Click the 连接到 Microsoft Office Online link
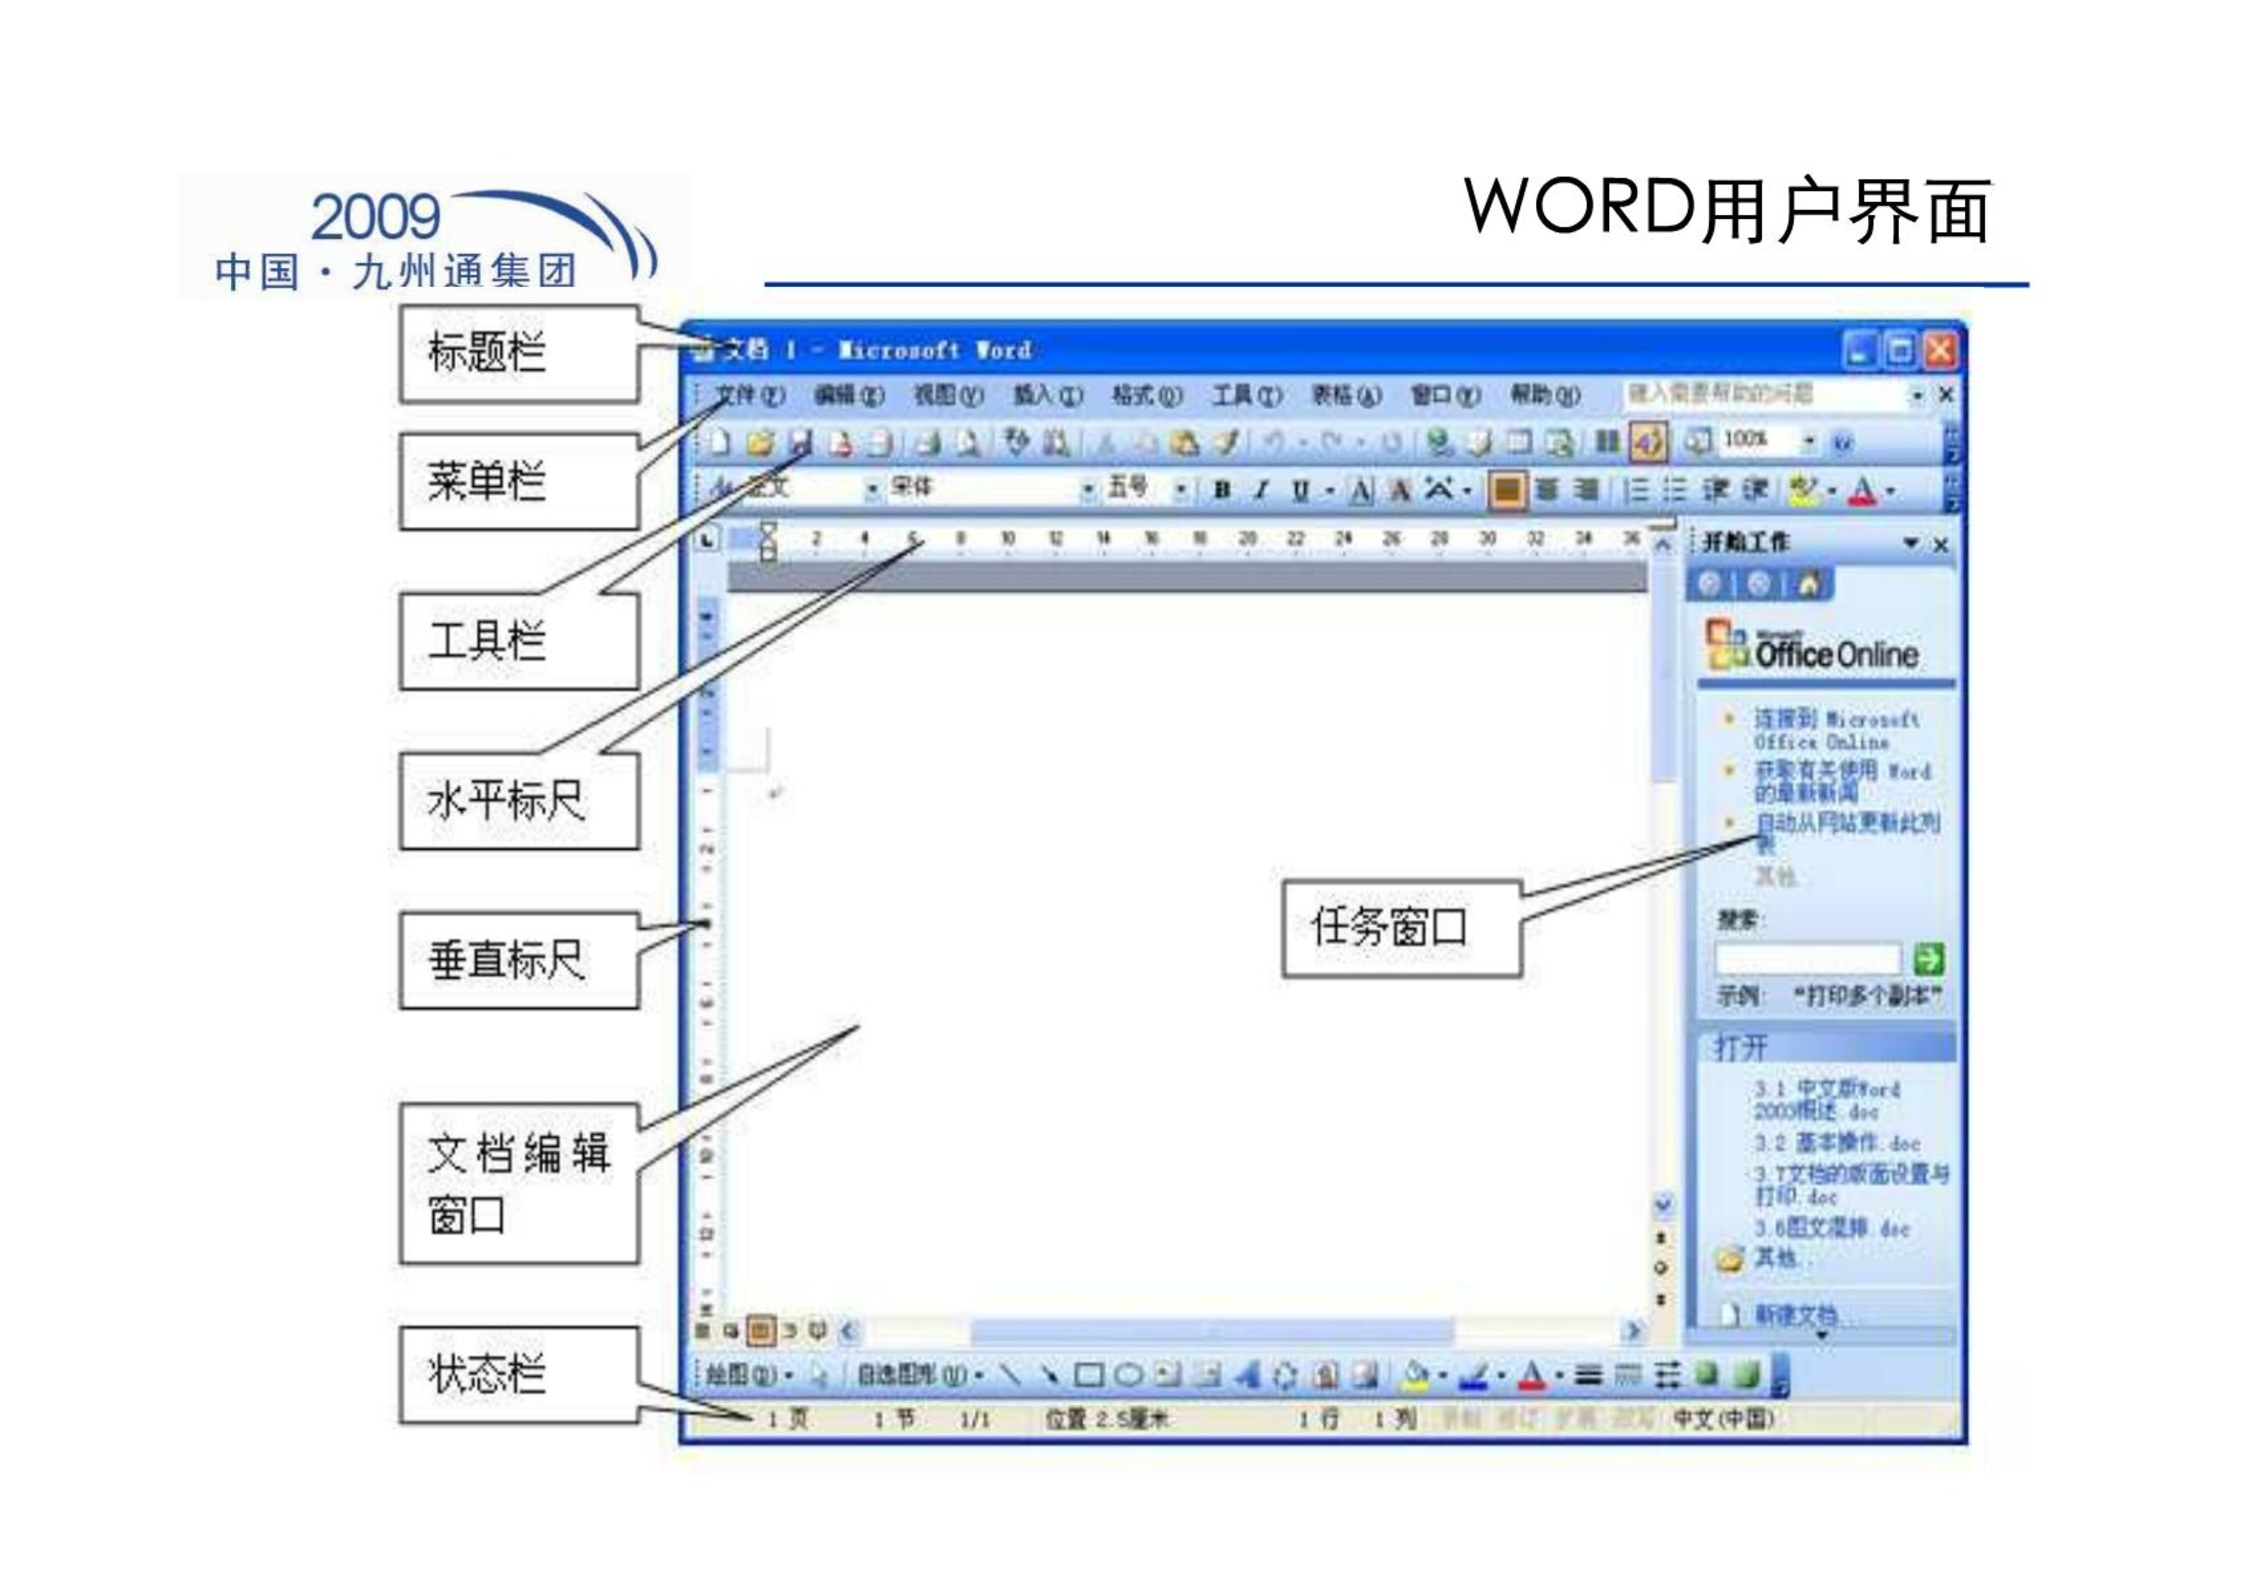Image resolution: width=2252 pixels, height=1594 pixels. coord(1836,730)
